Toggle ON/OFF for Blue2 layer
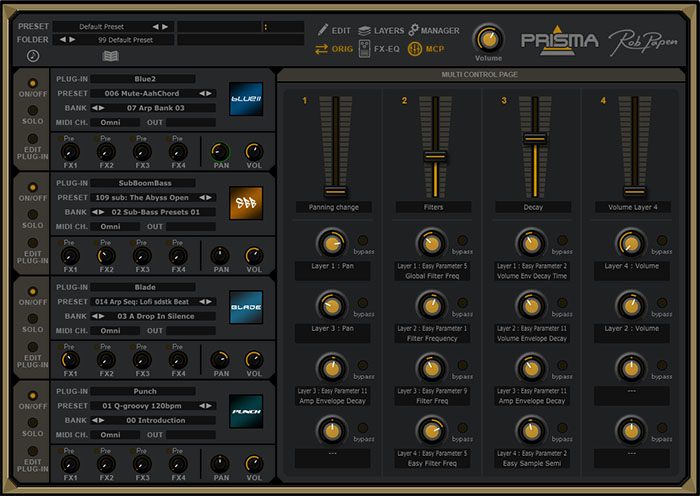Image resolution: width=700 pixels, height=496 pixels. 33,83
